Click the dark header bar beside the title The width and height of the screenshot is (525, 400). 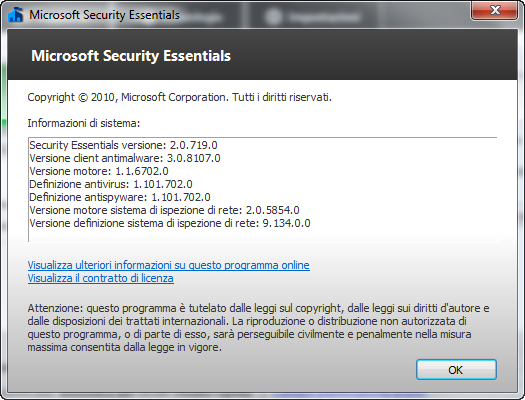[372, 55]
